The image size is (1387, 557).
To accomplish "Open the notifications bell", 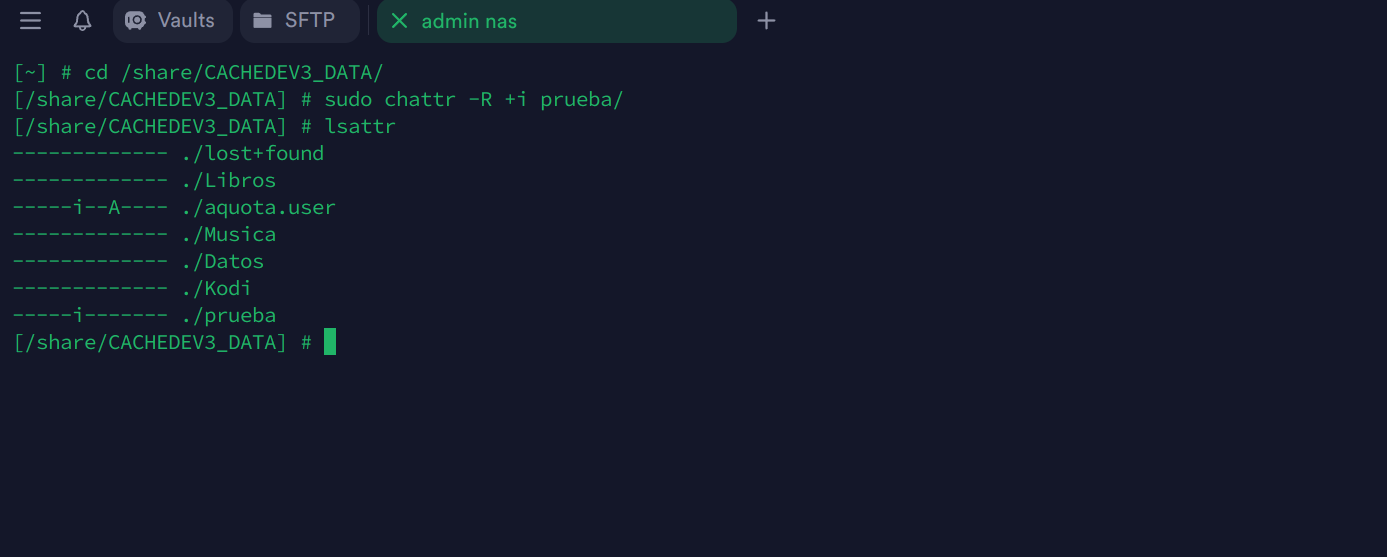I will 83,21.
